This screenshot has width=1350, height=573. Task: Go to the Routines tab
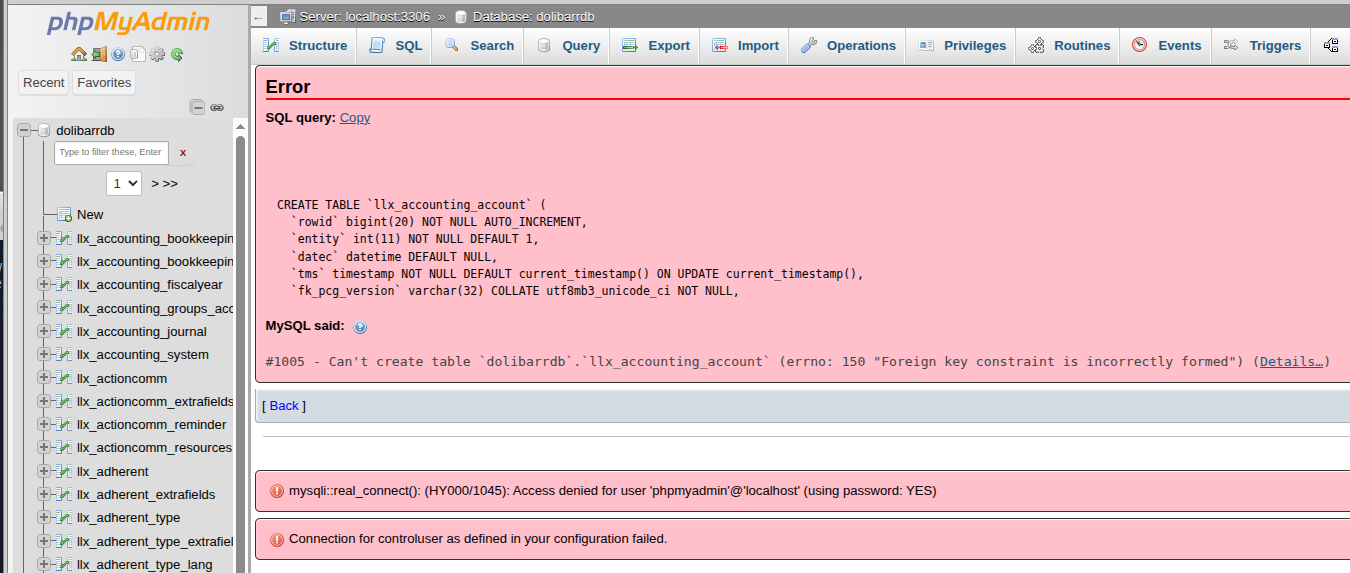[x=1069, y=45]
